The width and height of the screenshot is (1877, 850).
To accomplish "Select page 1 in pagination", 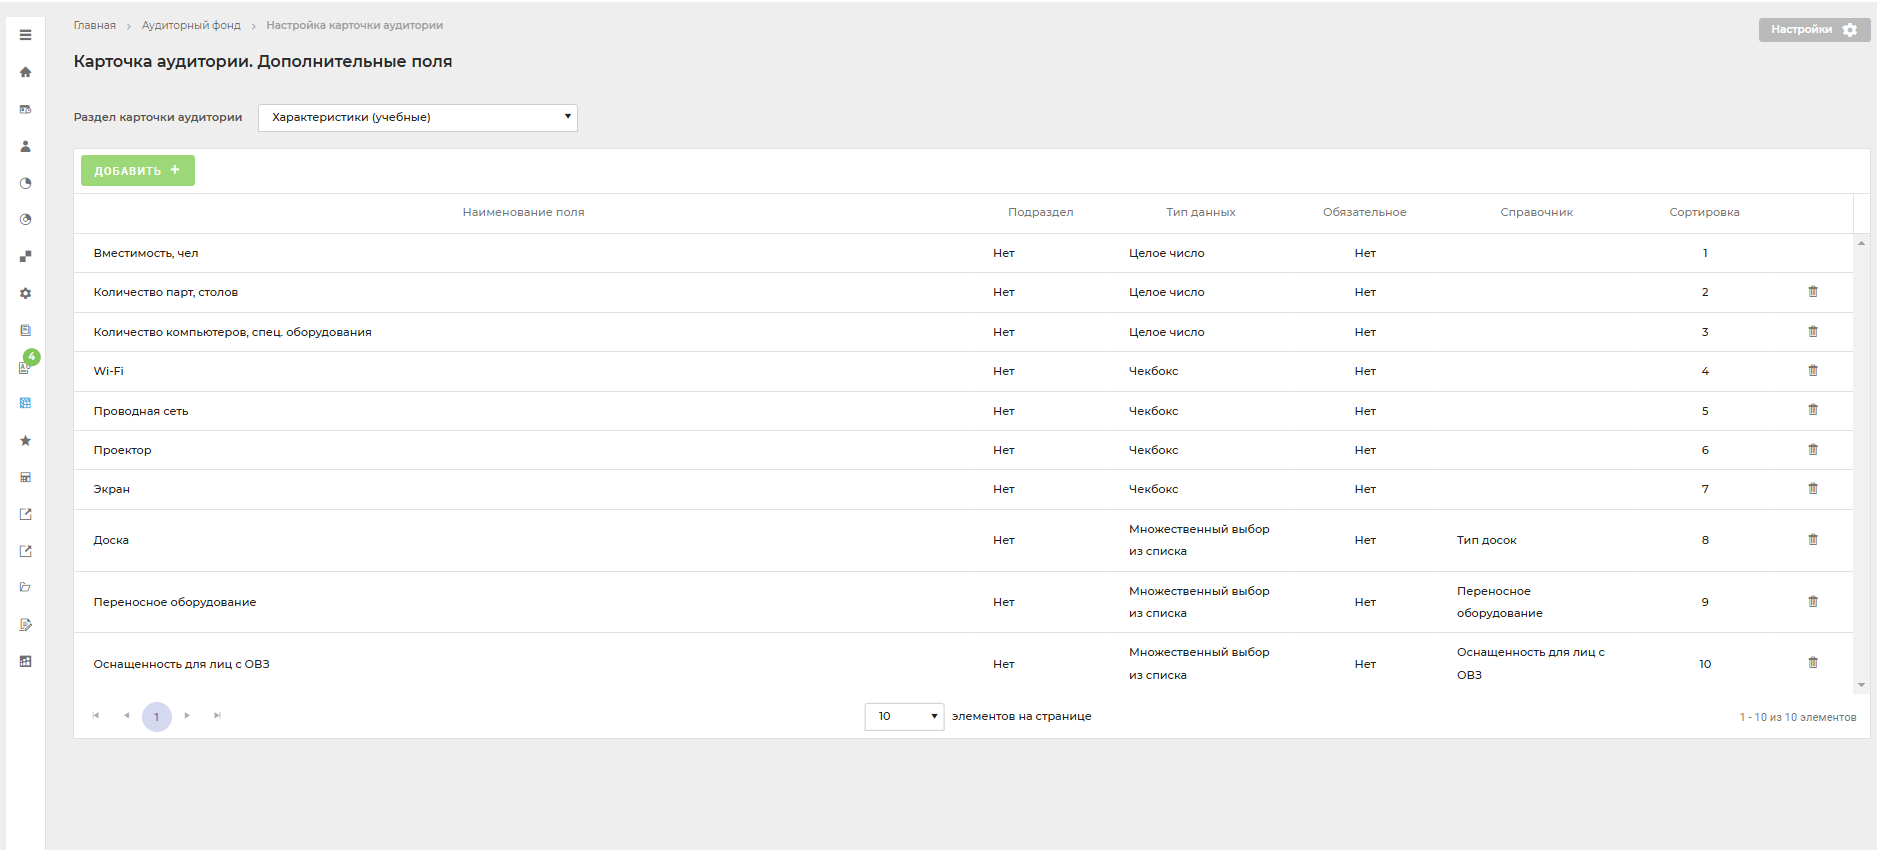I will coord(157,716).
